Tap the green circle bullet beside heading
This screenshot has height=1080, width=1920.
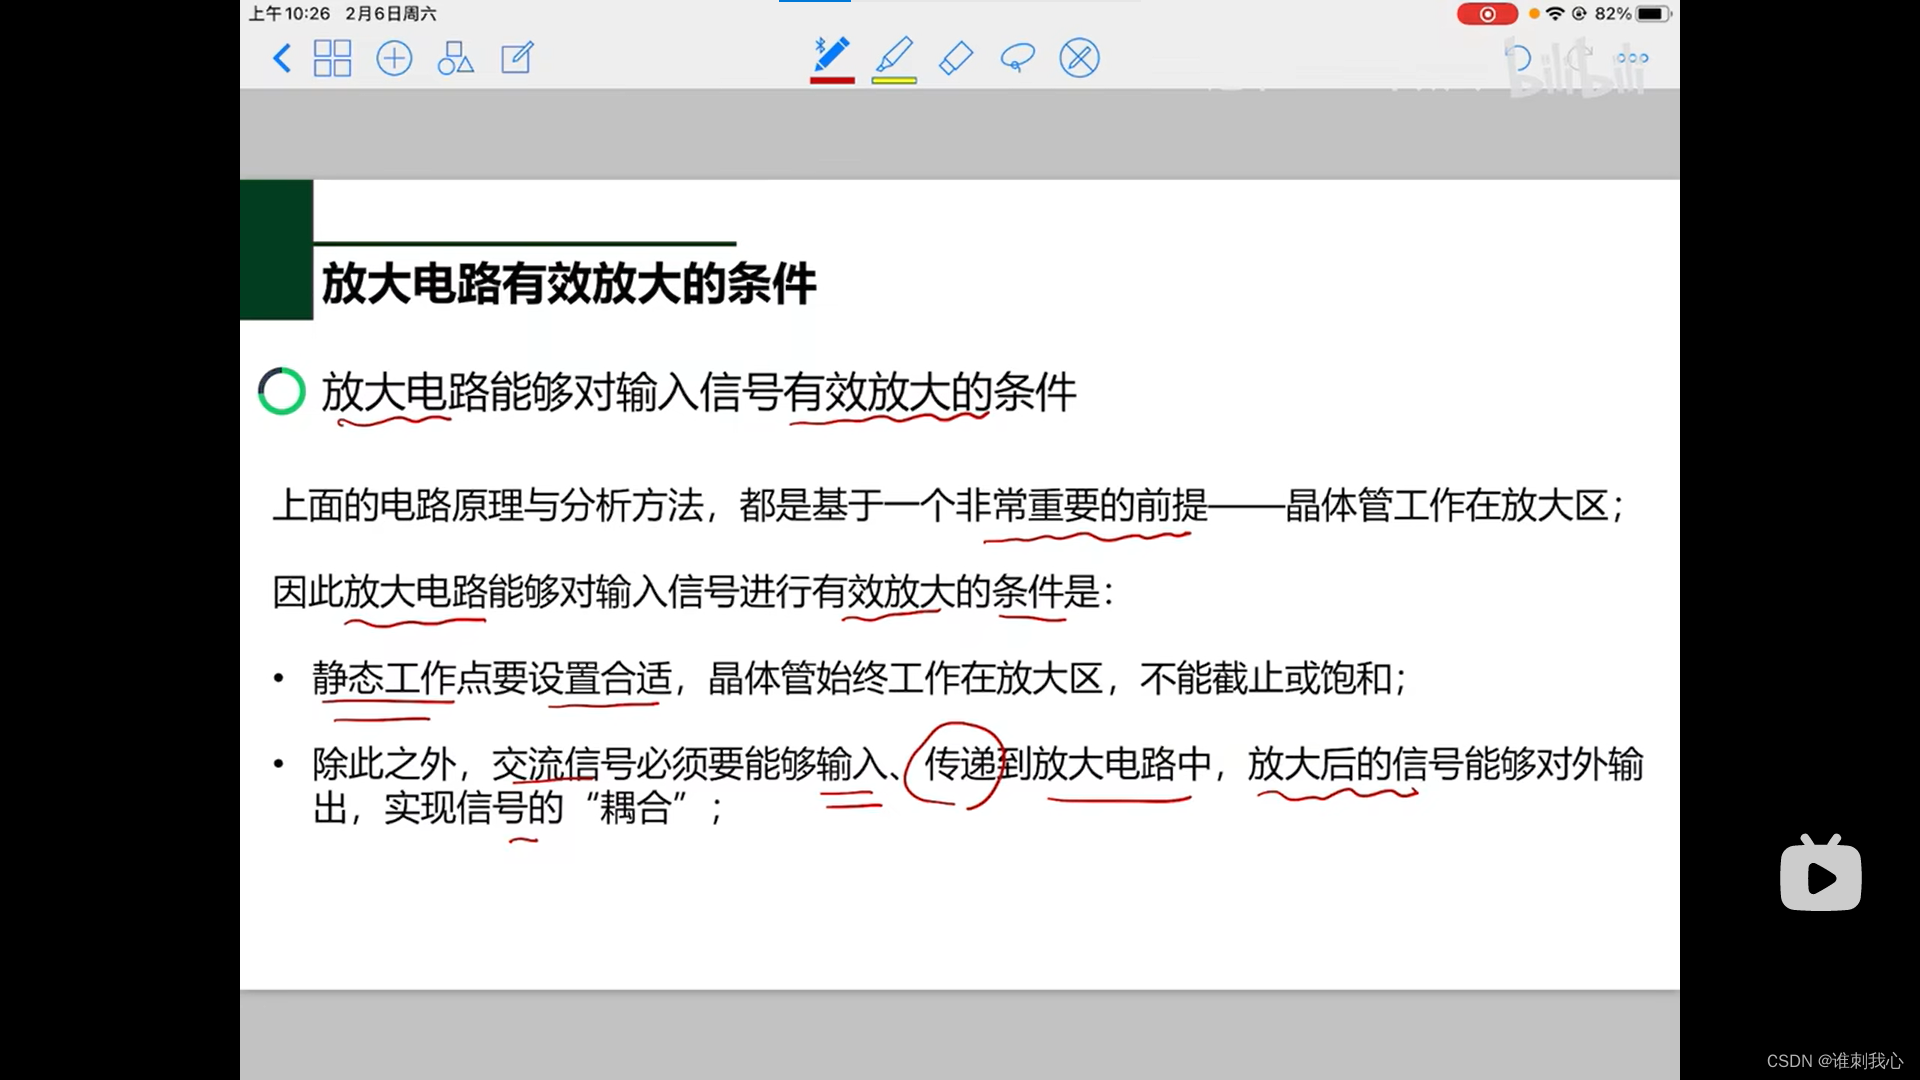click(x=282, y=391)
